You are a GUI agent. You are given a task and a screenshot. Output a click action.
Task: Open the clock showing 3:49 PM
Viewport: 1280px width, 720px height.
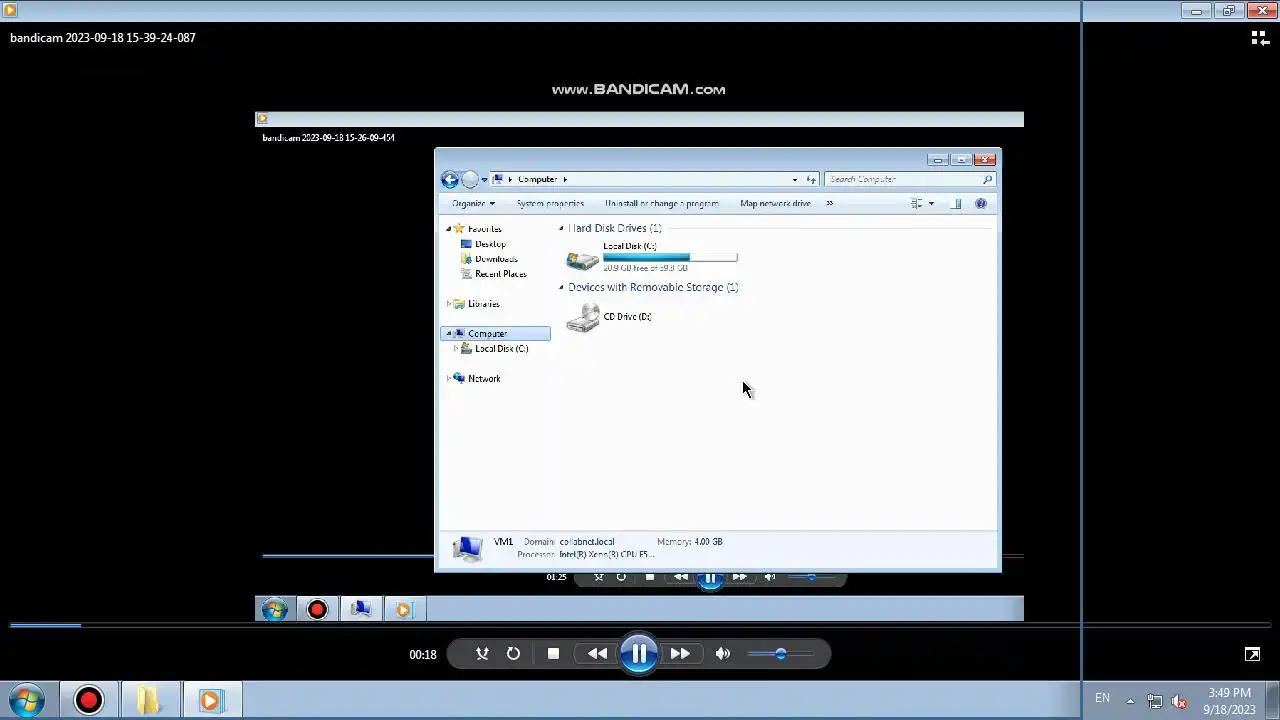pos(1229,701)
